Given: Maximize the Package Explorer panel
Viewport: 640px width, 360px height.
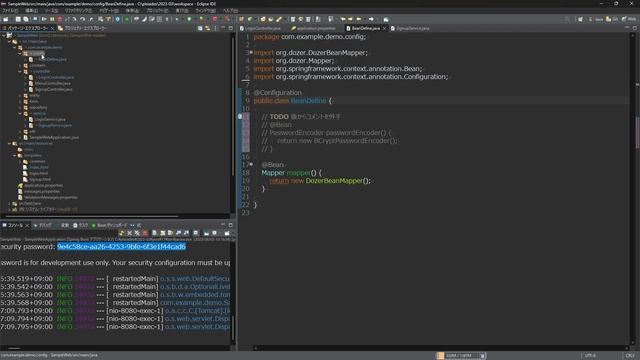Looking at the screenshot, I should [x=231, y=28].
